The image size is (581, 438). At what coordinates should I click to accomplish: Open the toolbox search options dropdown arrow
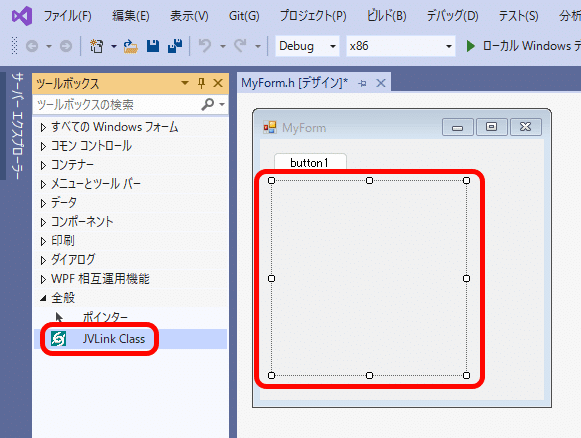(x=222, y=104)
